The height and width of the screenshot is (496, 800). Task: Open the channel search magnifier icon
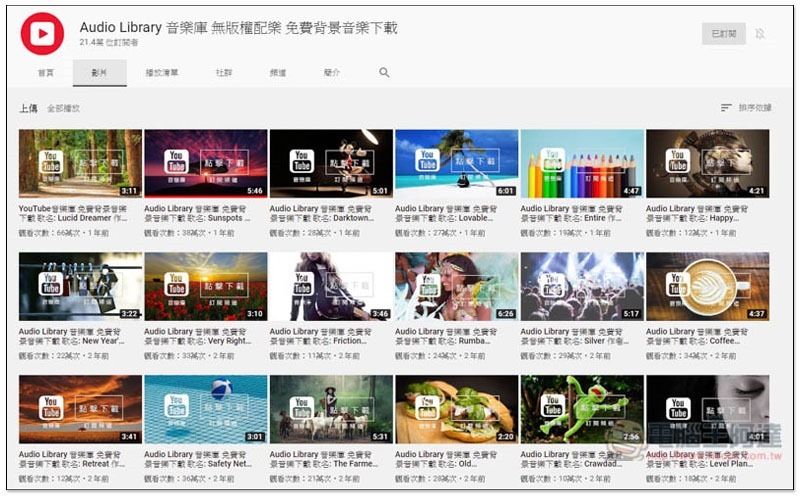click(x=384, y=73)
